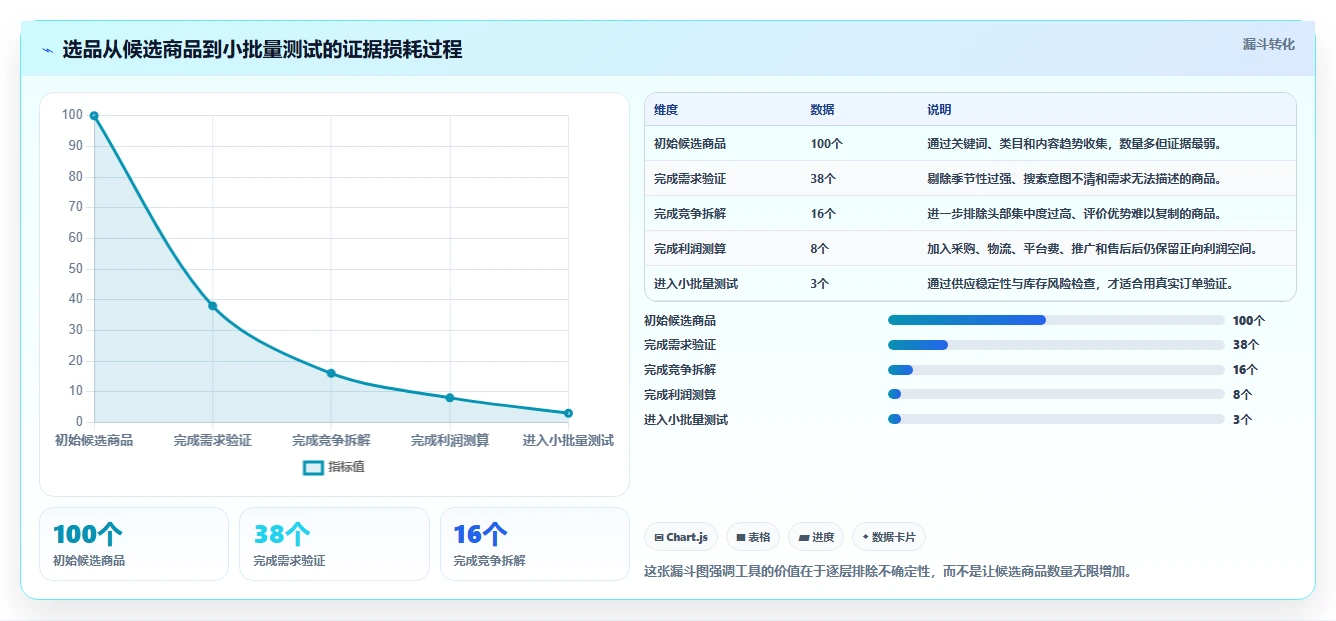
Task: Click the 100个 初始候选商品 data card
Action: coord(134,544)
